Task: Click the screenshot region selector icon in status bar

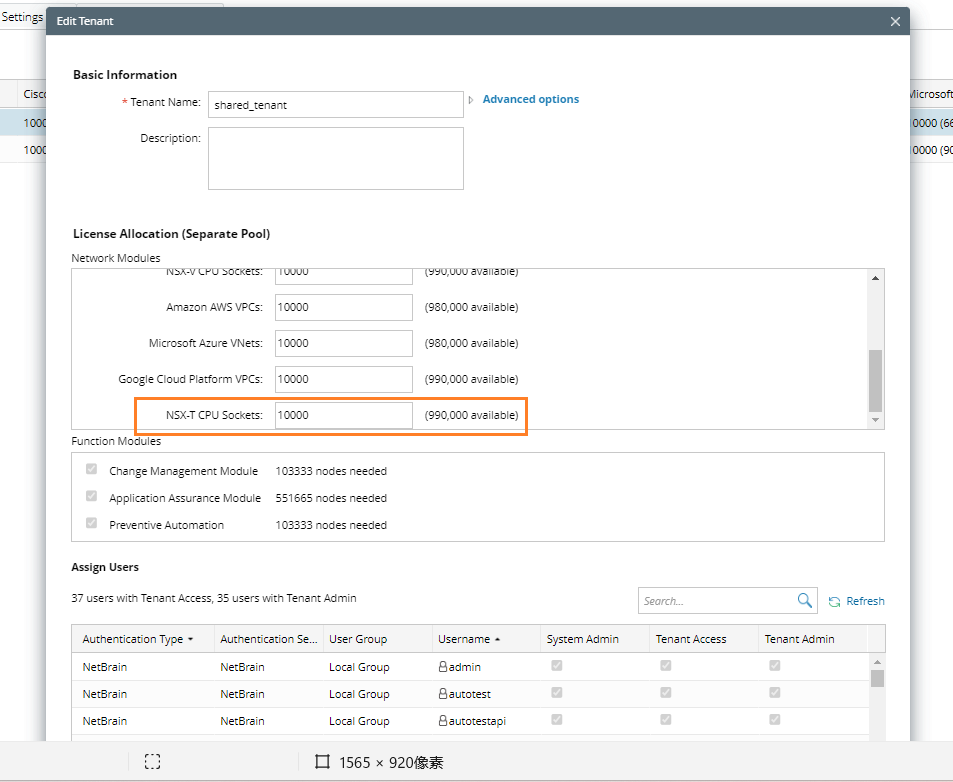Action: click(152, 761)
